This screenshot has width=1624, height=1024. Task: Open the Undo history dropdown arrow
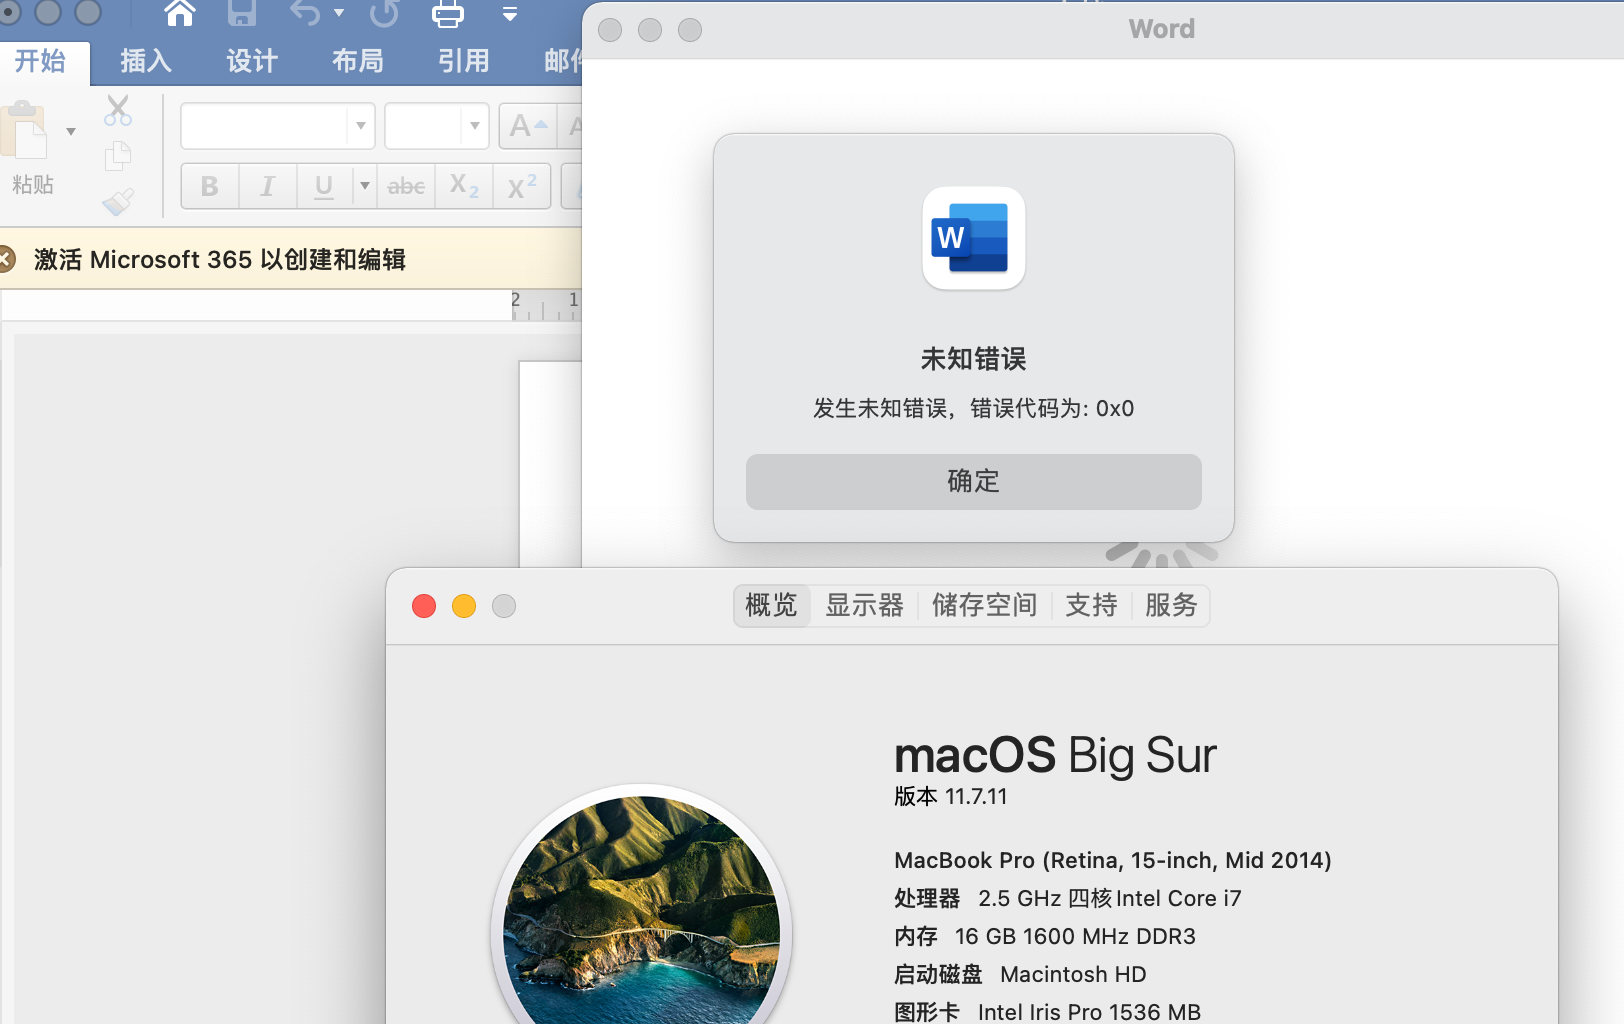pos(339,13)
